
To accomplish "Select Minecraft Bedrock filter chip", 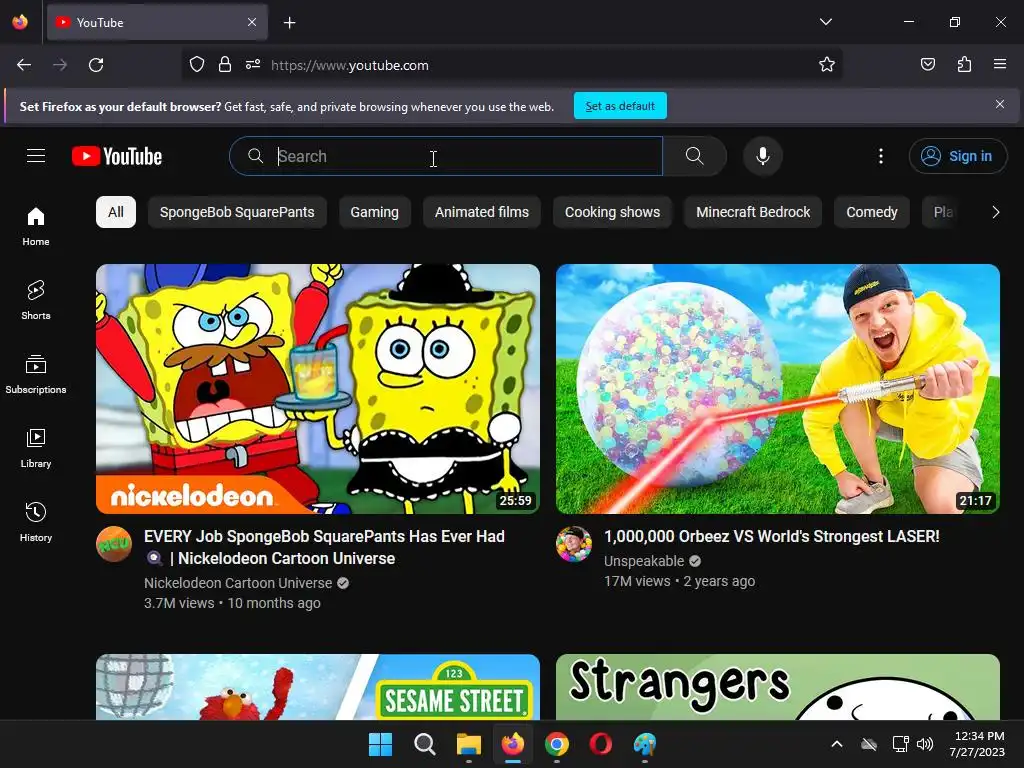I will click(753, 212).
